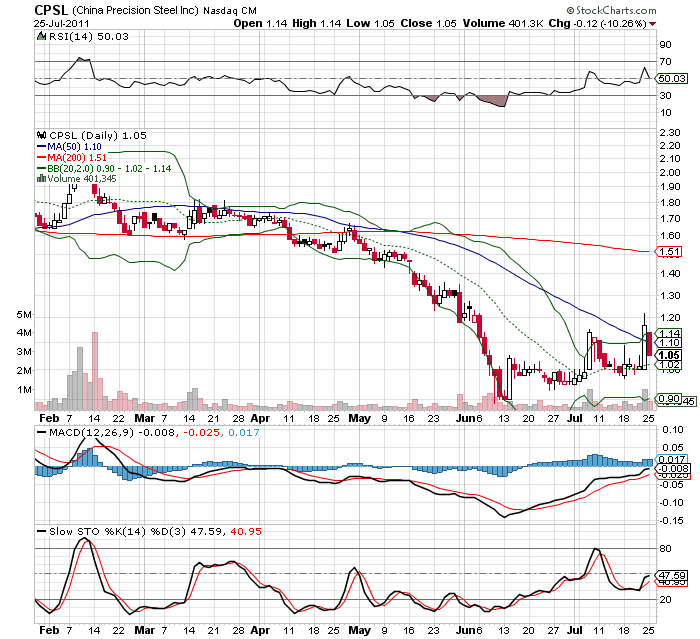Viewport: 700px width, 639px height.
Task: Click the 50.03 RSI value tag on axis
Action: click(x=672, y=79)
